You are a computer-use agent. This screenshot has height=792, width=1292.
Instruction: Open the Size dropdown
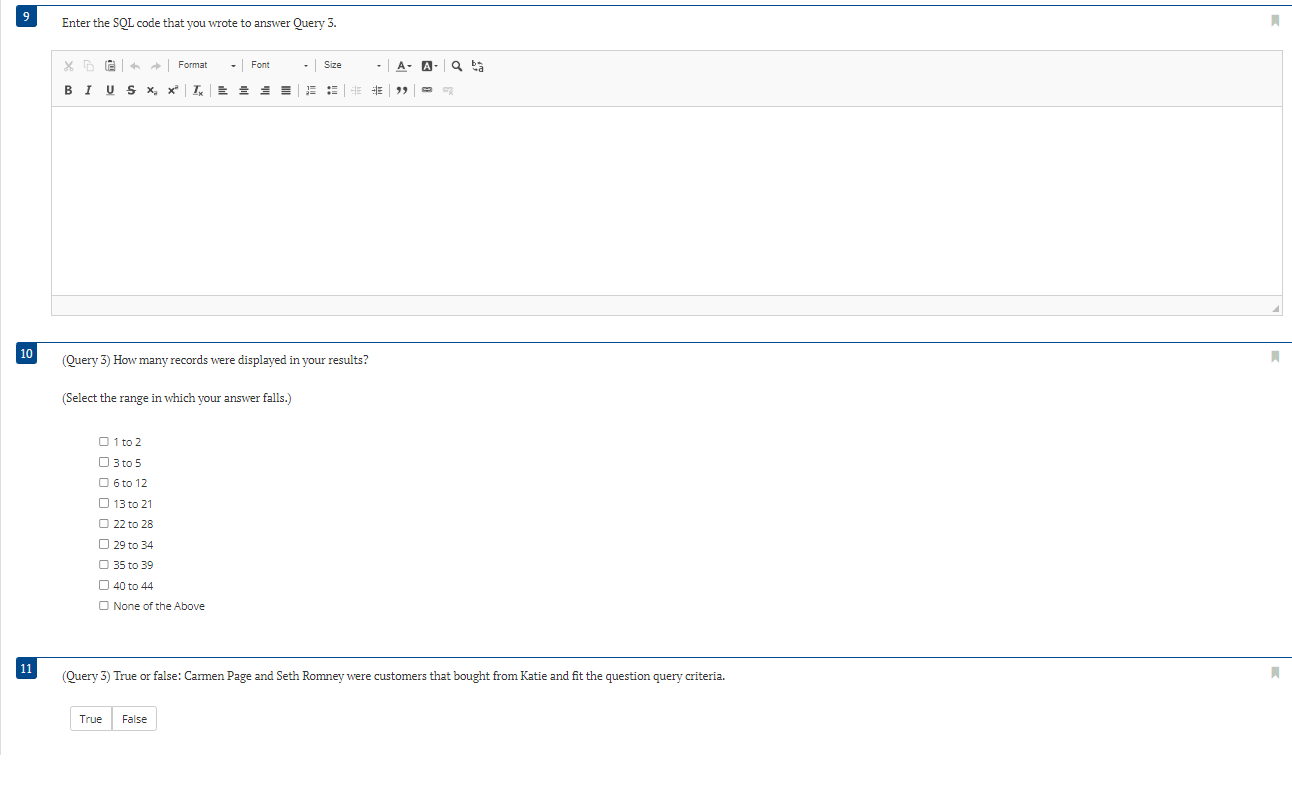[350, 65]
